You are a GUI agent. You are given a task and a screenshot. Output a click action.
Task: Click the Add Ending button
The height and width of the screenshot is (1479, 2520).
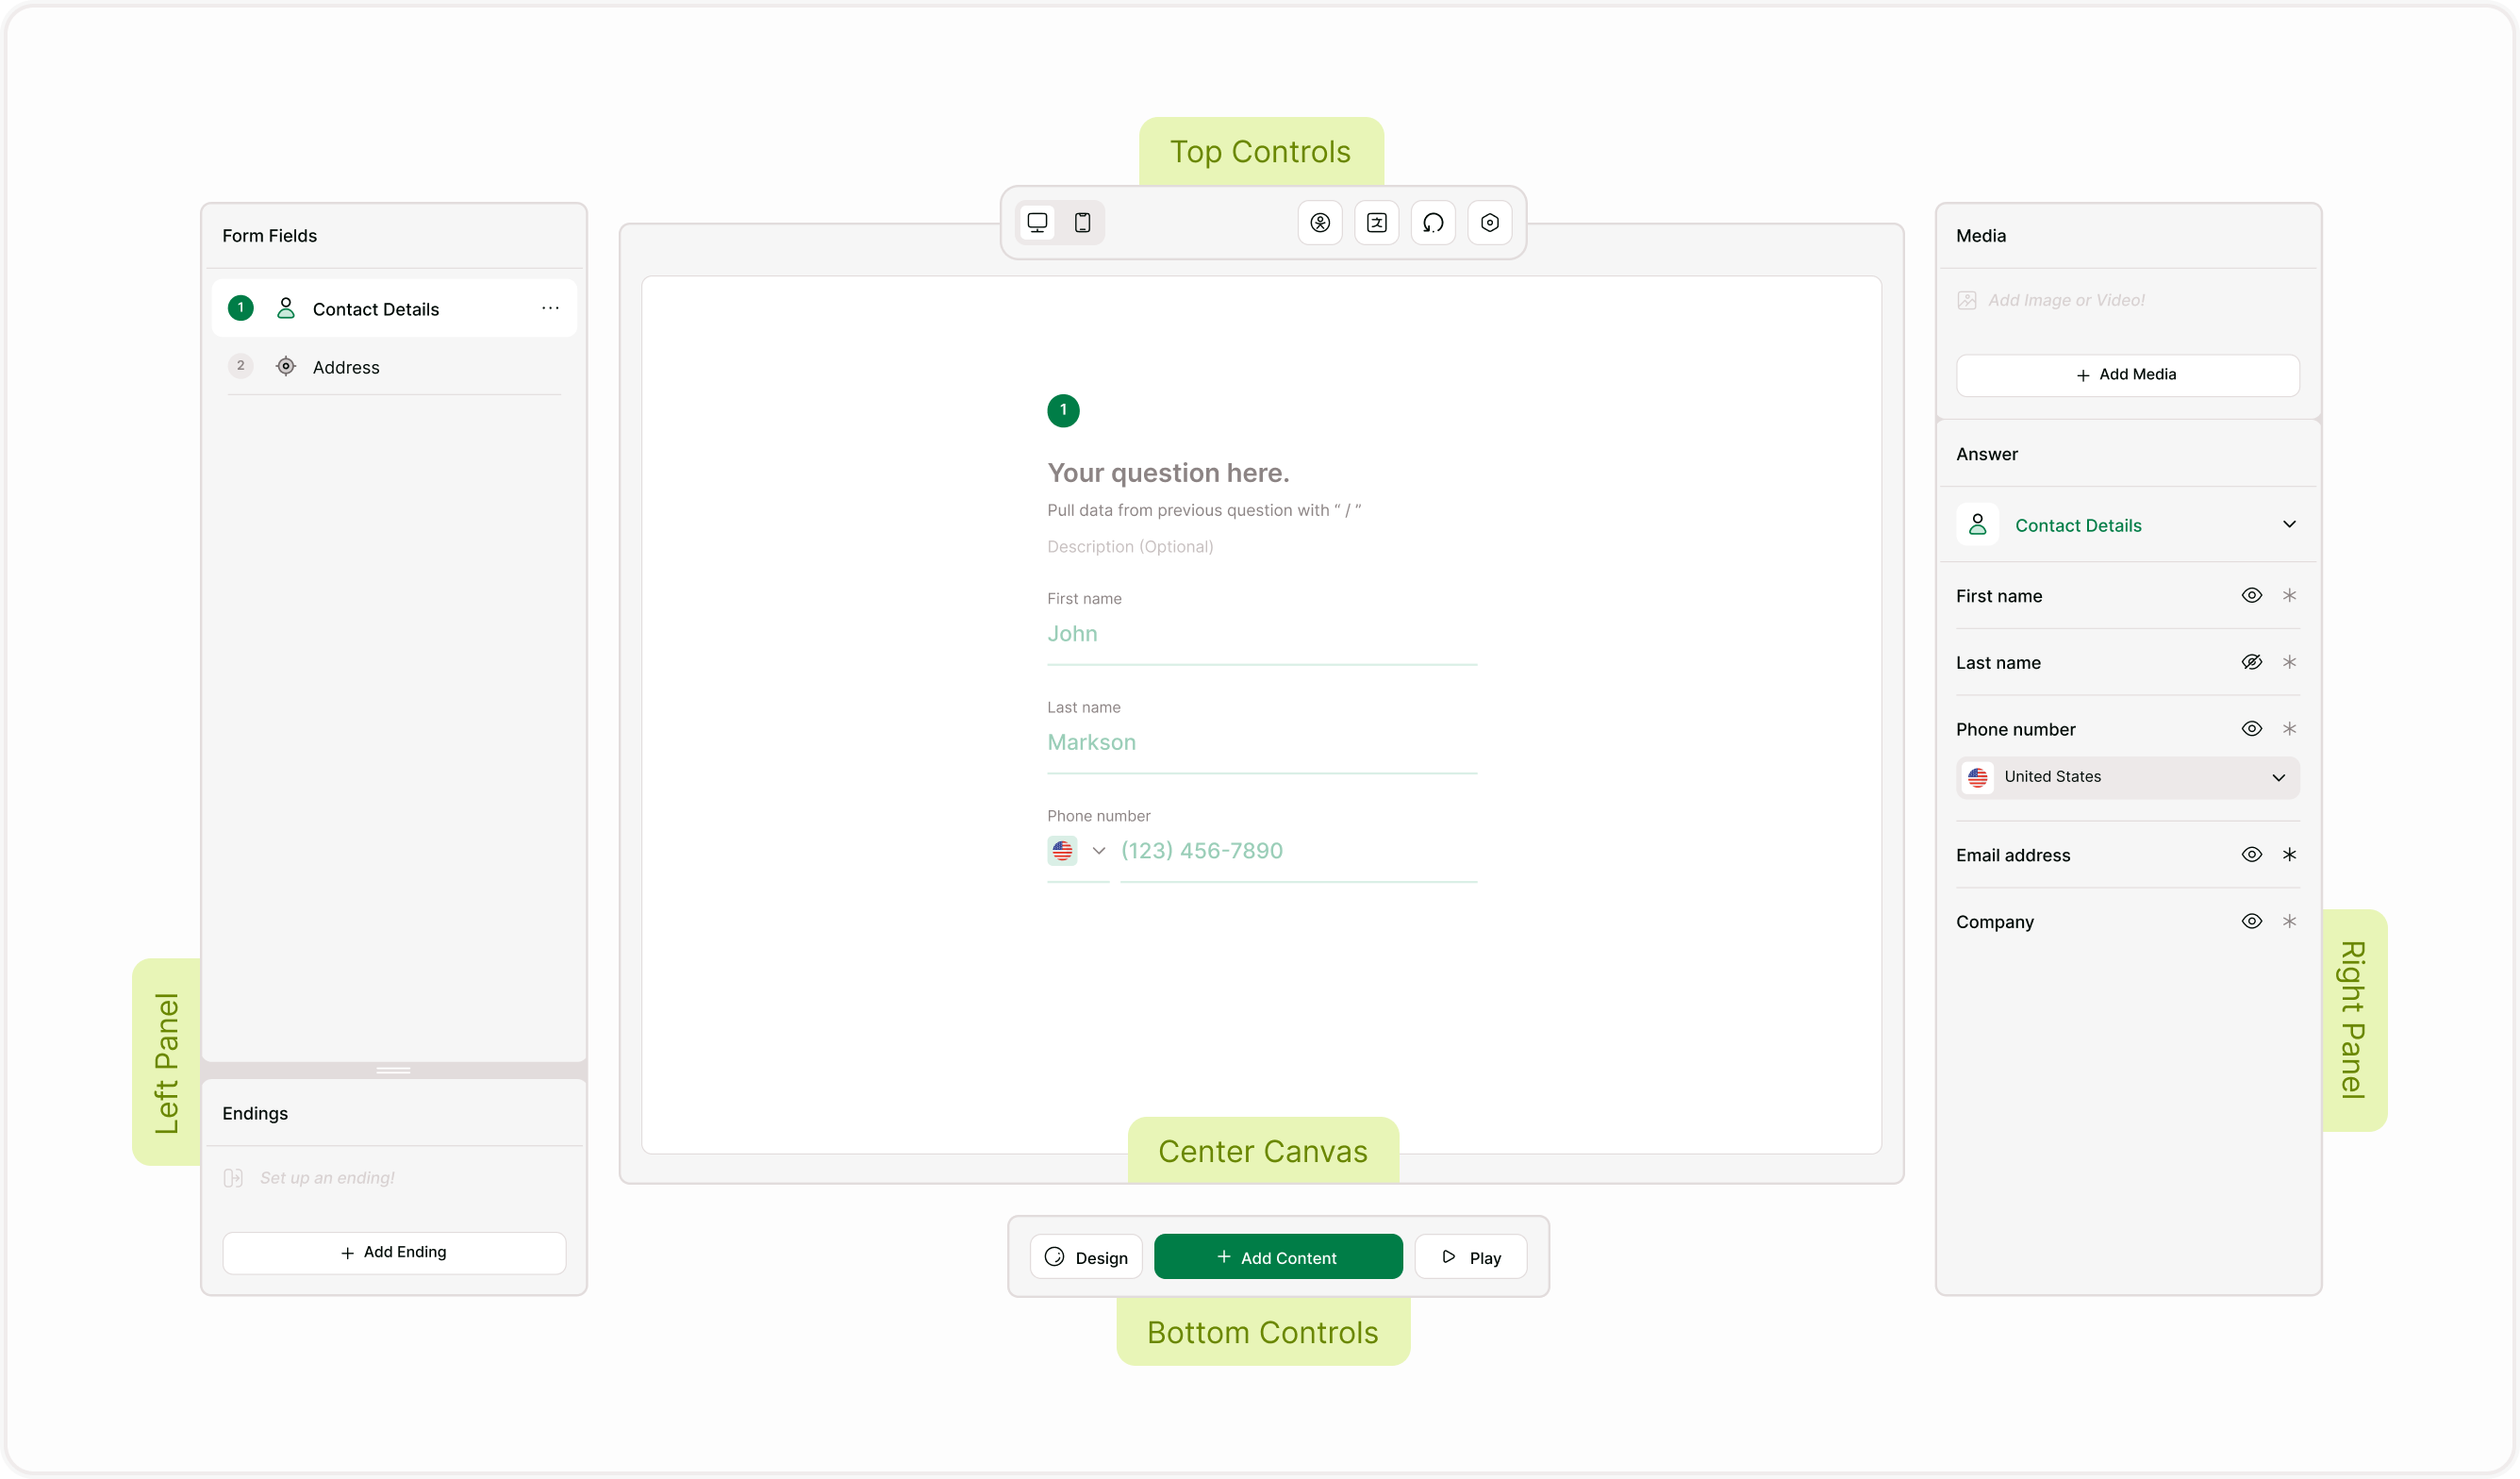(394, 1252)
